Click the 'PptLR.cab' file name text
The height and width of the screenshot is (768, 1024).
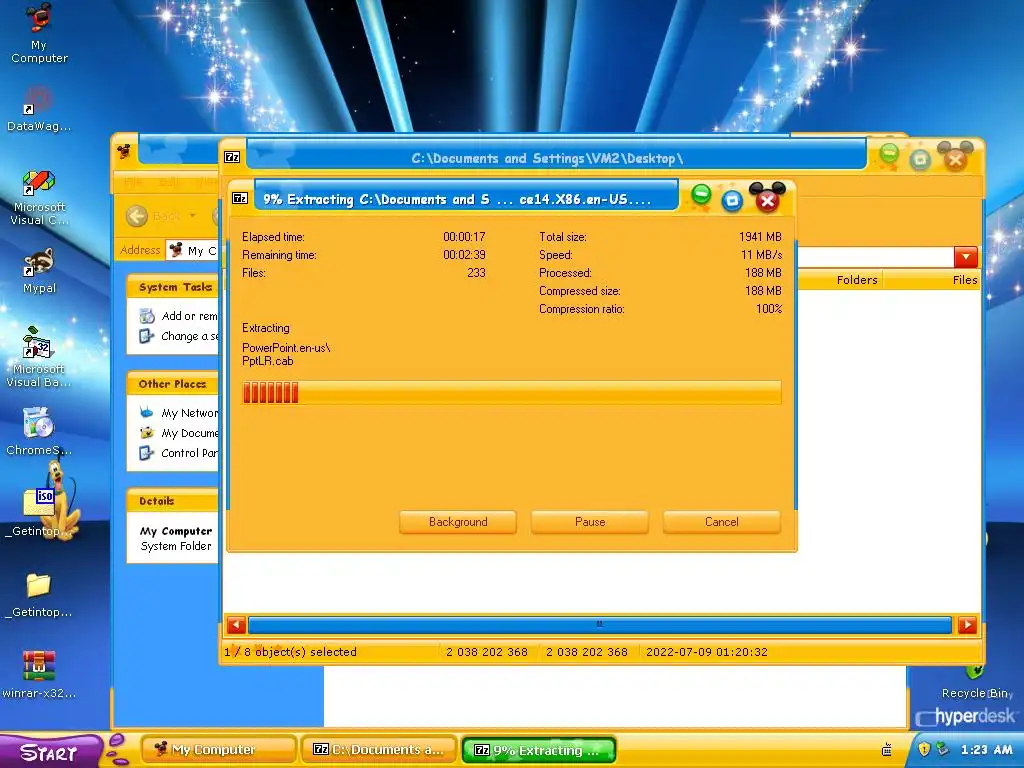point(267,361)
